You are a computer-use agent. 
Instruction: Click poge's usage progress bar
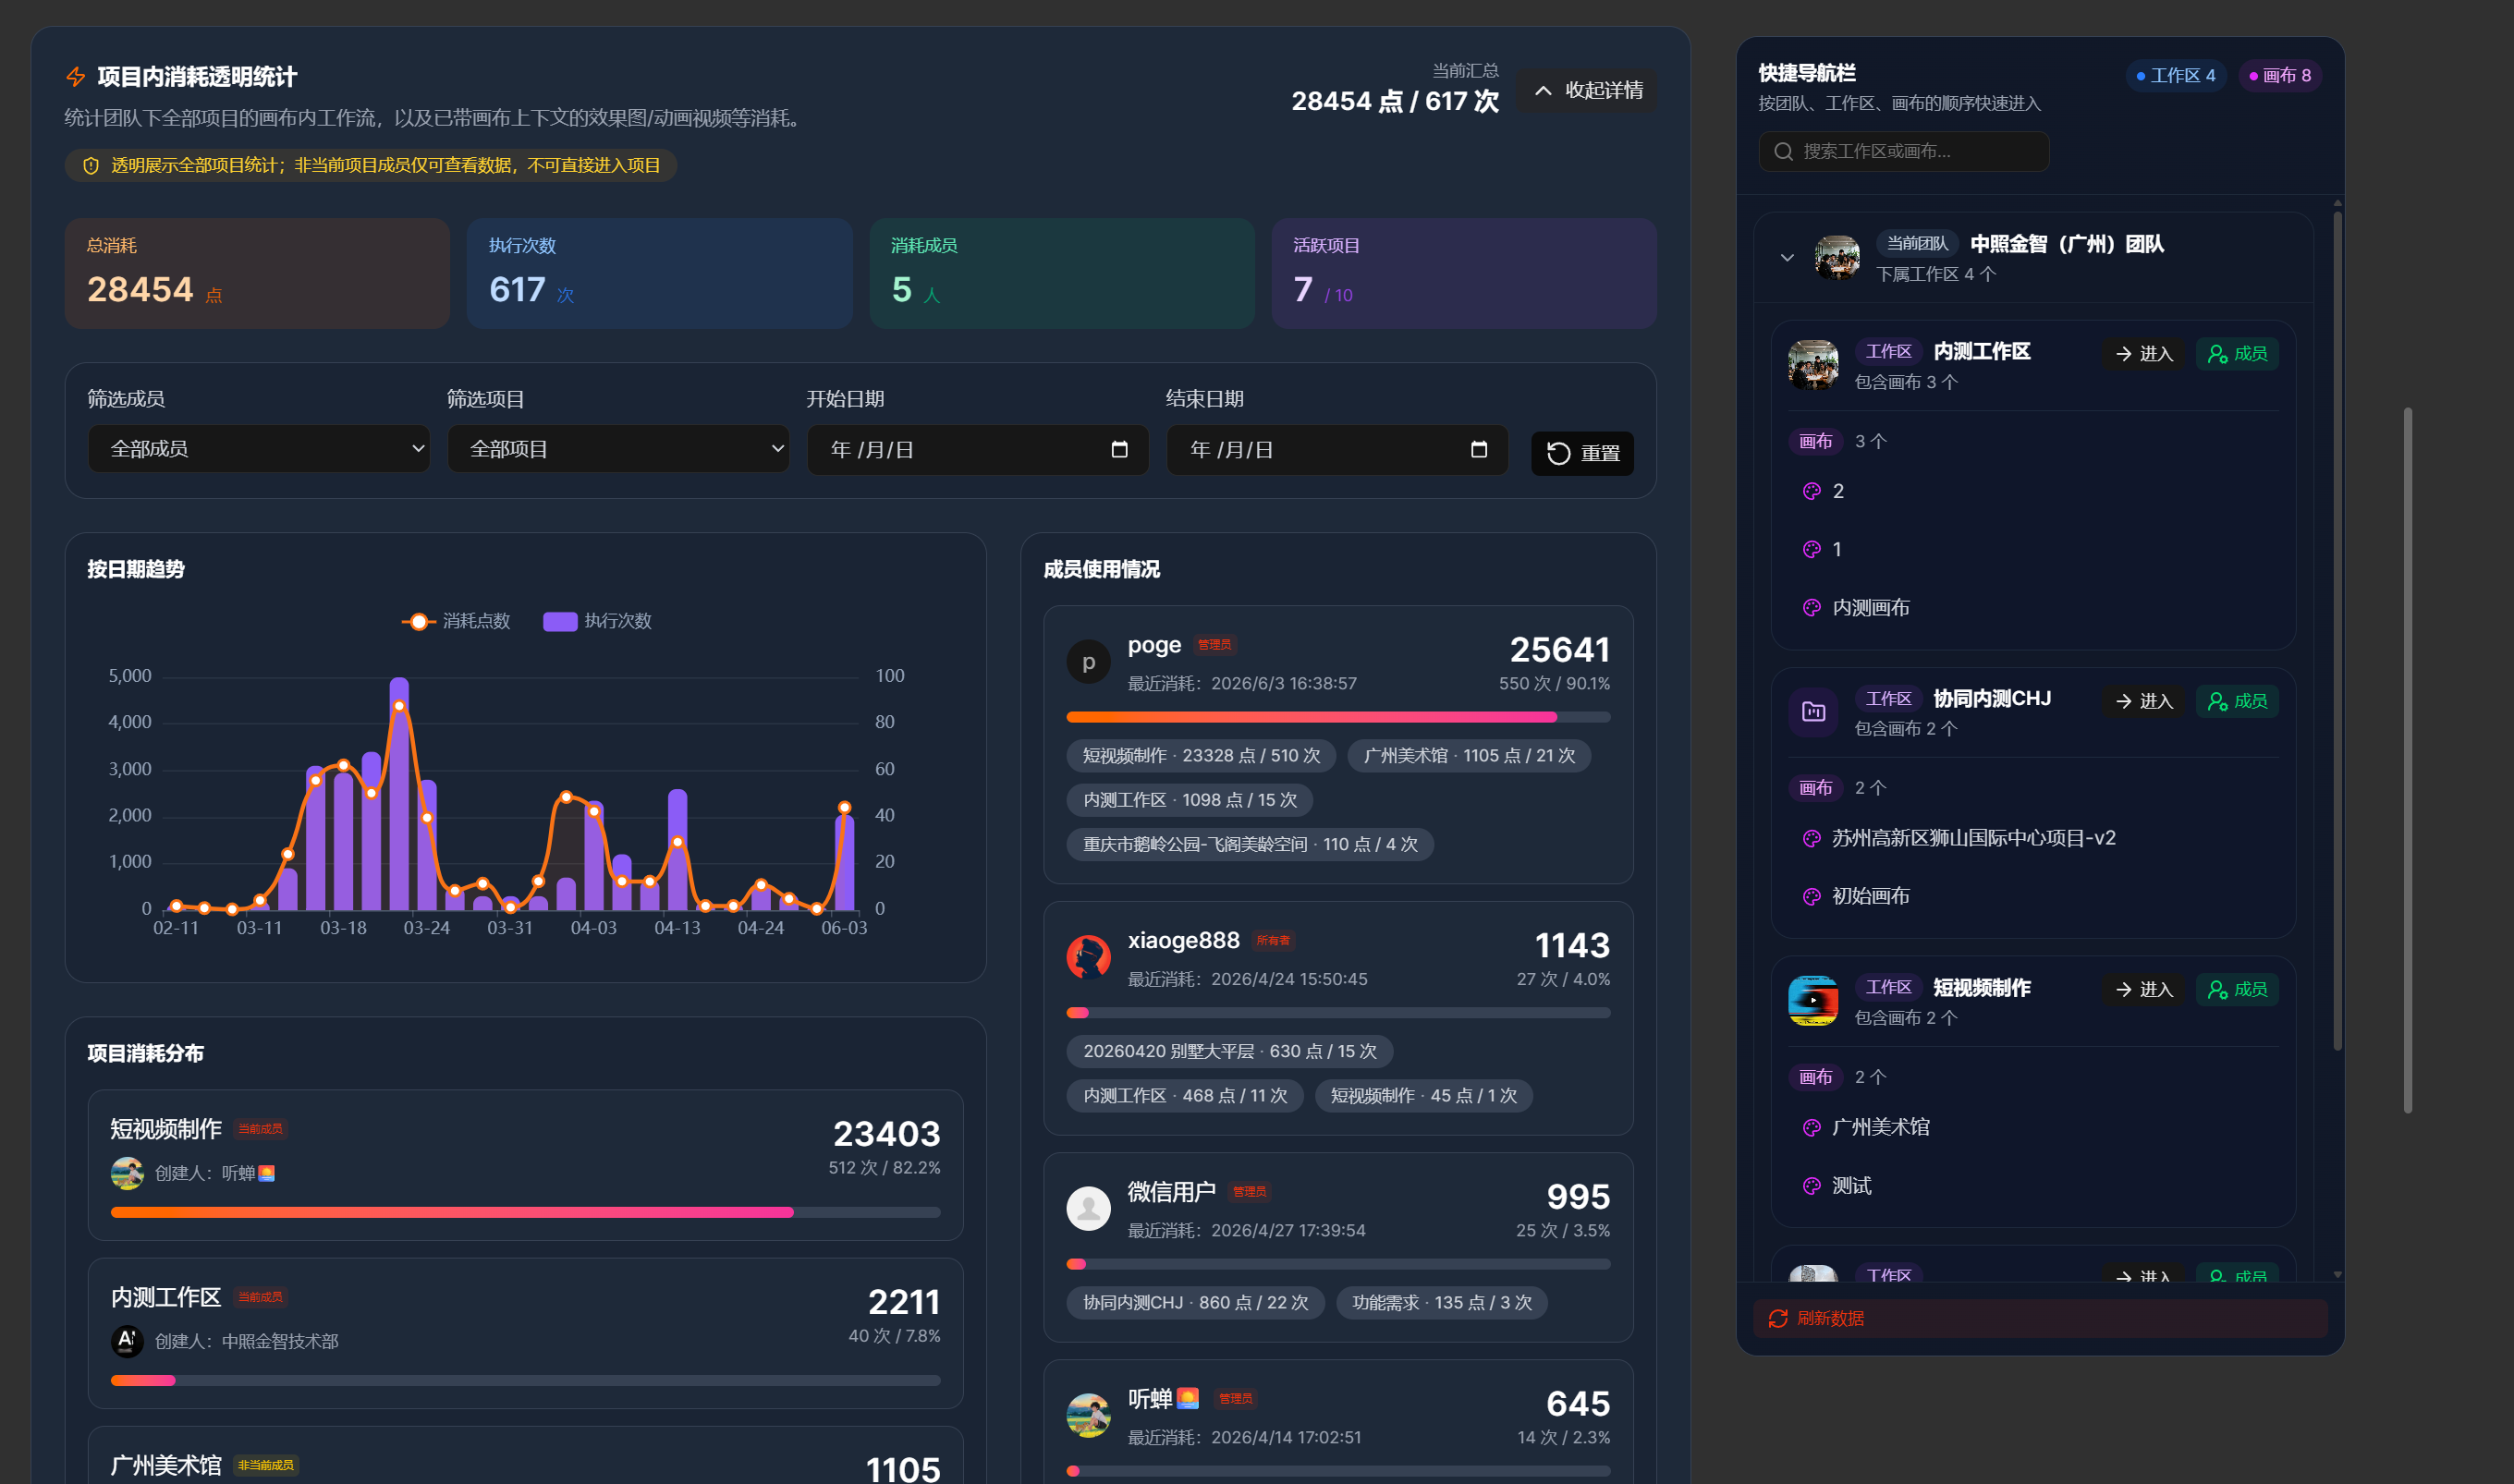pyautogui.click(x=1338, y=717)
